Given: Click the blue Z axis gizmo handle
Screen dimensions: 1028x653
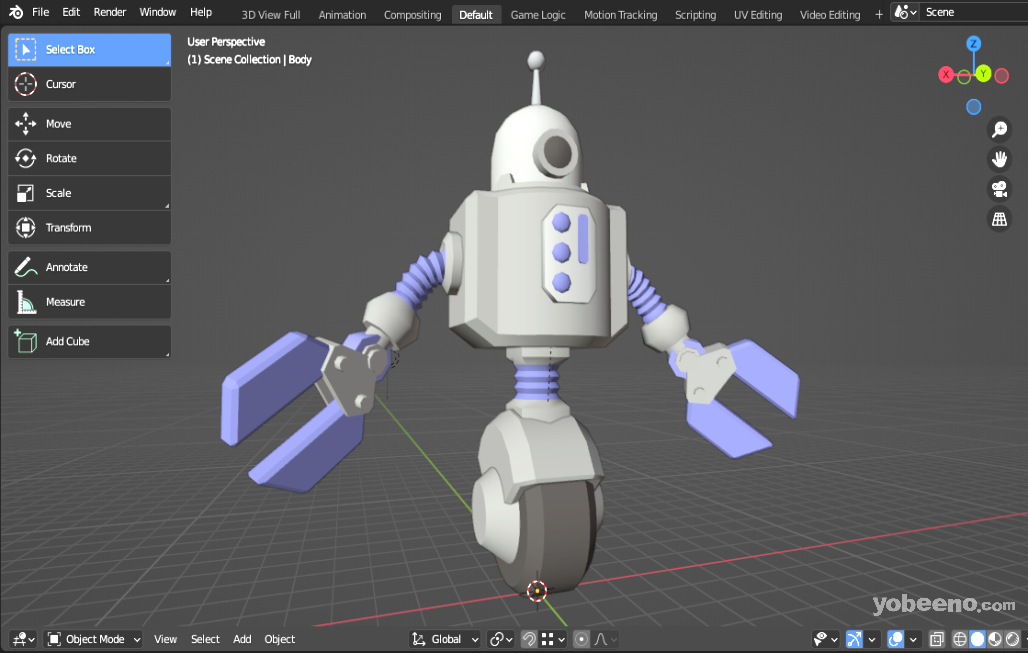Looking at the screenshot, I should pyautogui.click(x=974, y=44).
